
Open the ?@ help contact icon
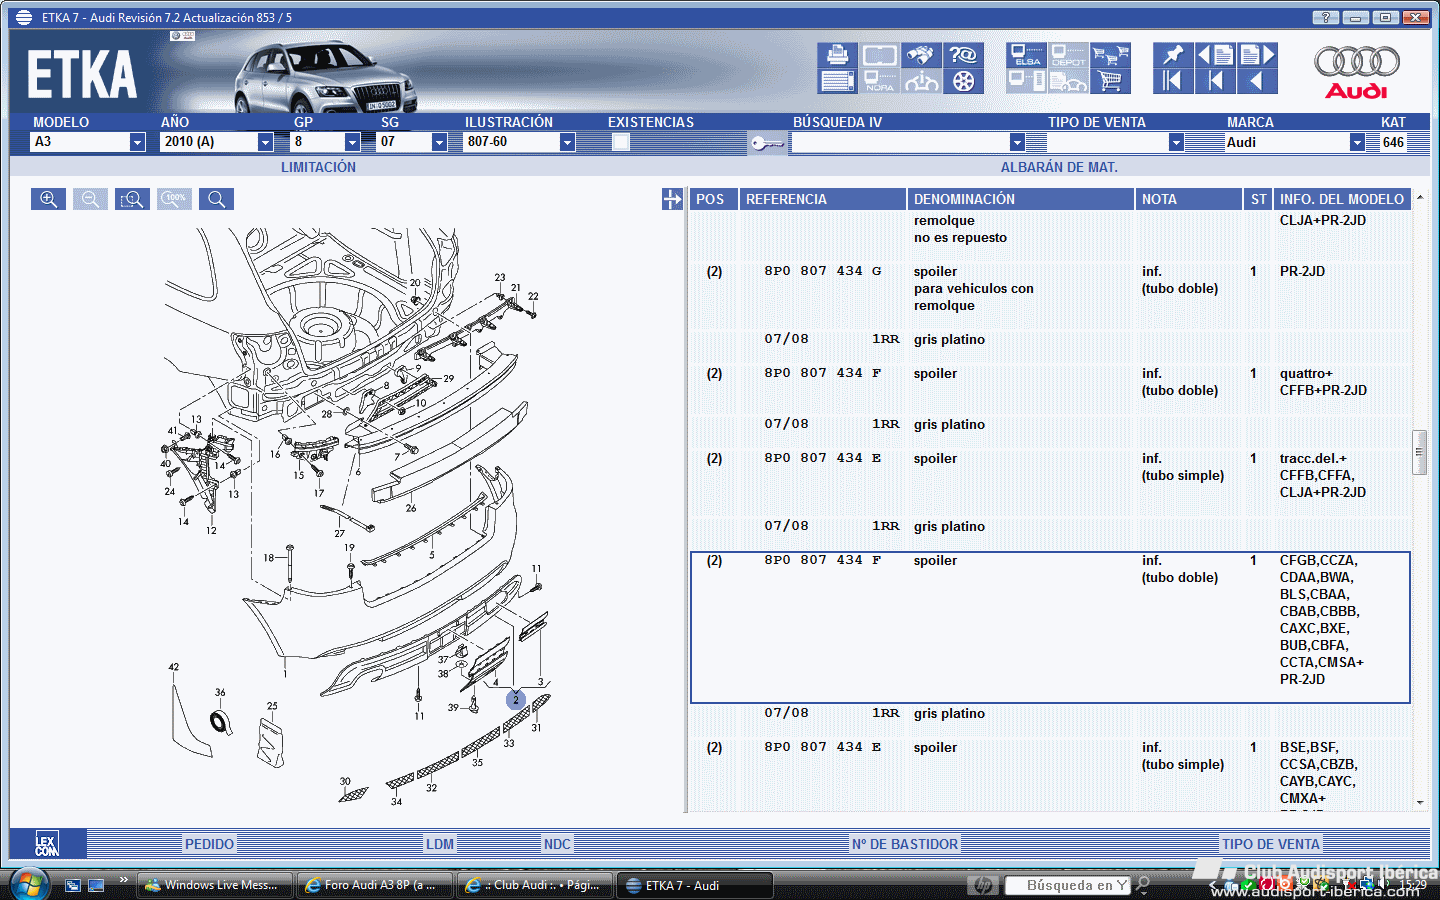963,55
